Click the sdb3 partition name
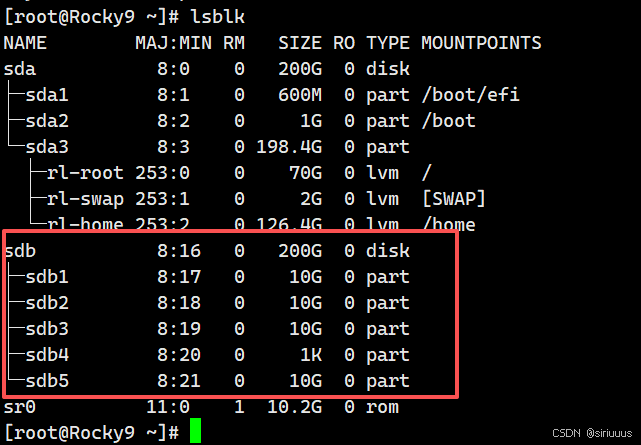The width and height of the screenshot is (641, 445). (x=47, y=329)
